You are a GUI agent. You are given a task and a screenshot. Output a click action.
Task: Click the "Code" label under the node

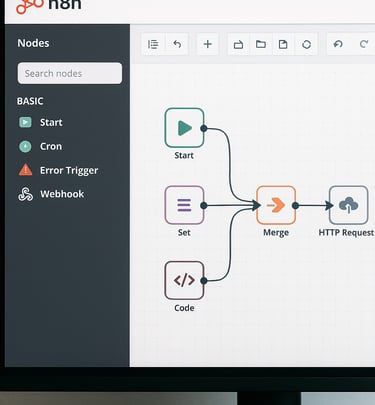pos(184,308)
